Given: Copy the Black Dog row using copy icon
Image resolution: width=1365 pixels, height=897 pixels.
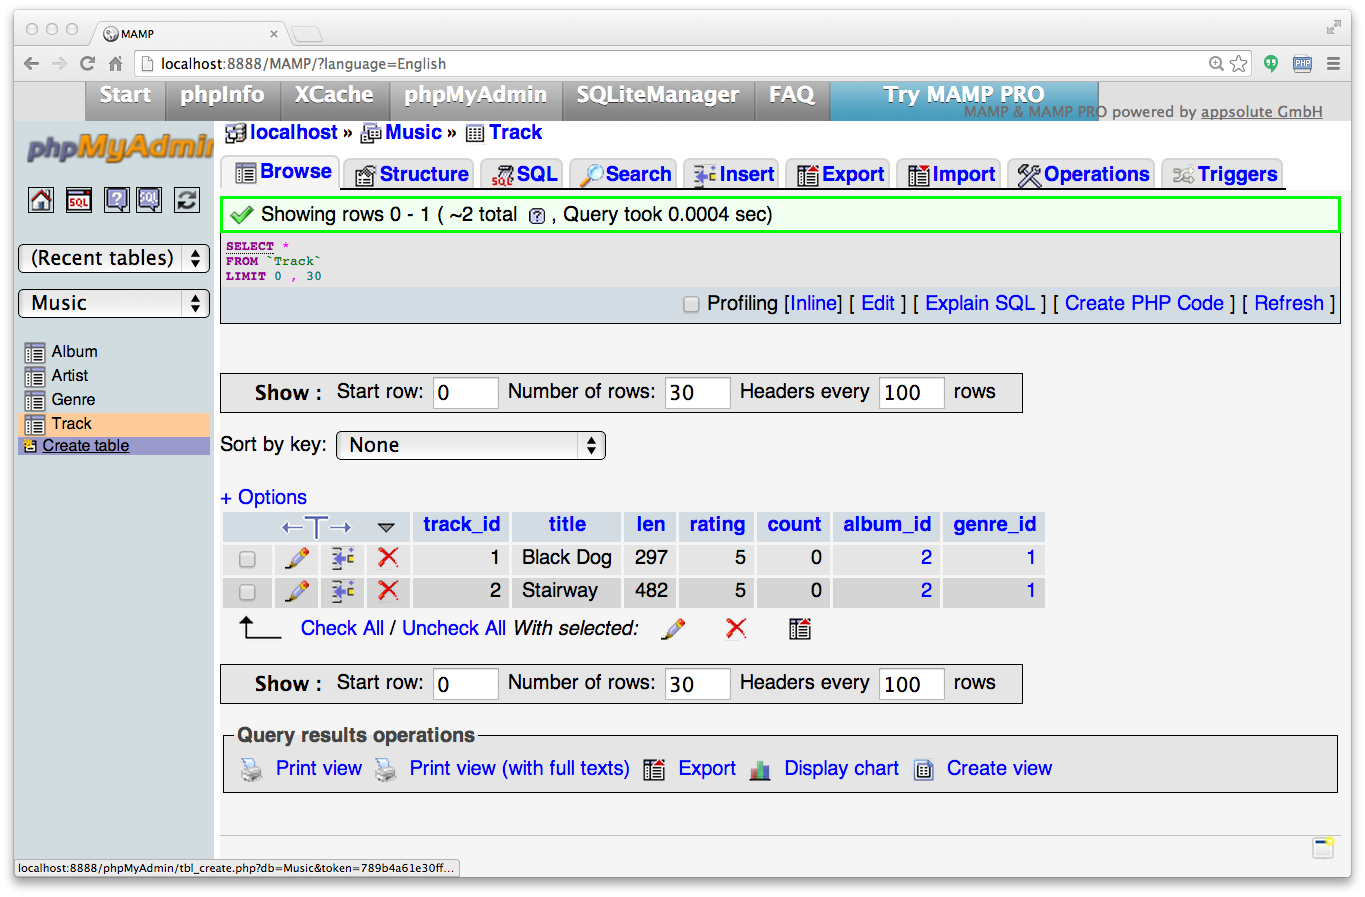Looking at the screenshot, I should [x=343, y=558].
